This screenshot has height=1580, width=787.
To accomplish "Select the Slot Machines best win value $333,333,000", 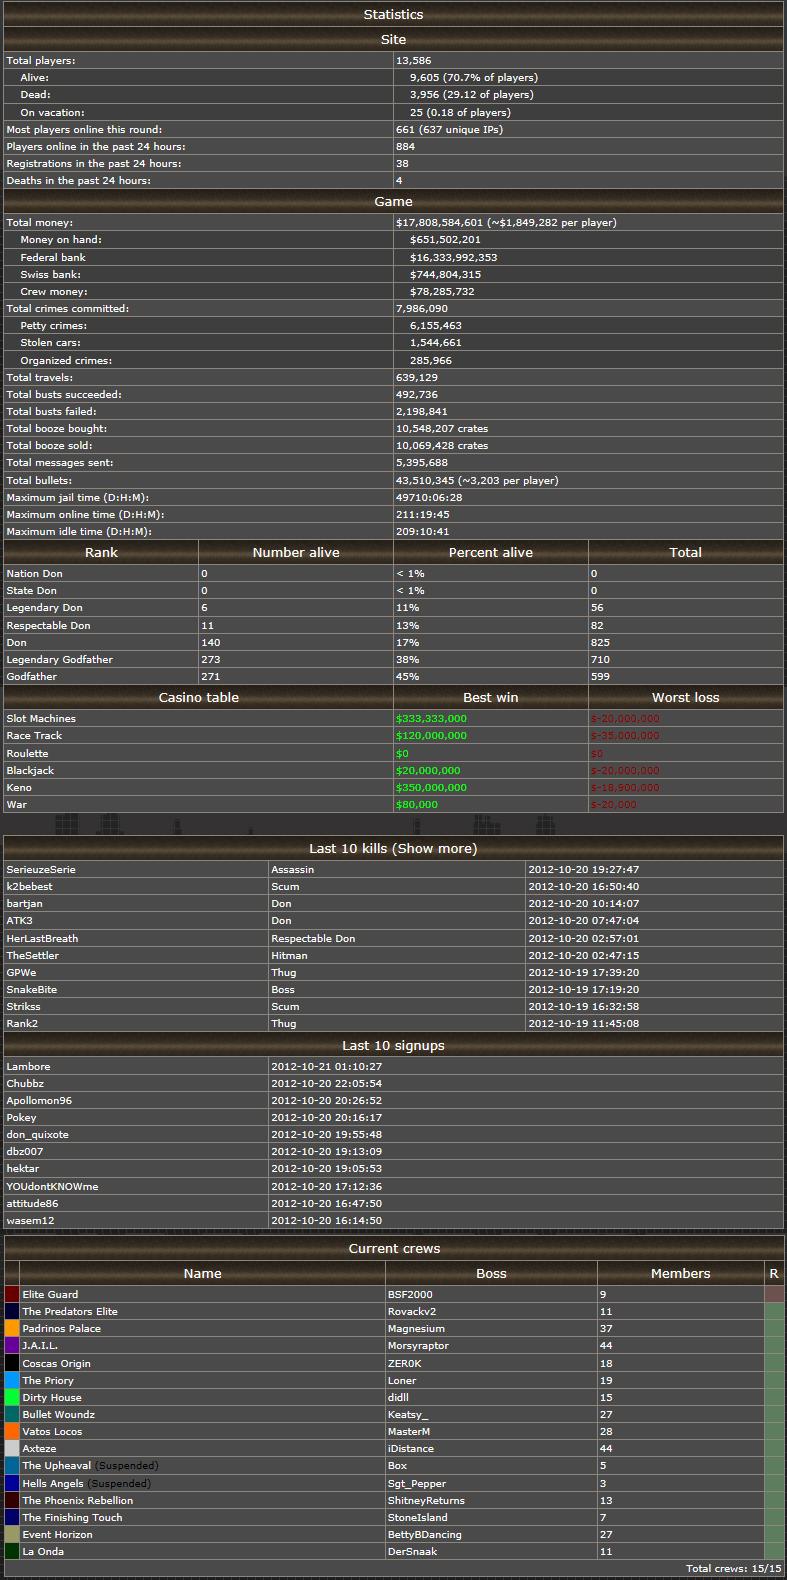I will click(x=431, y=718).
